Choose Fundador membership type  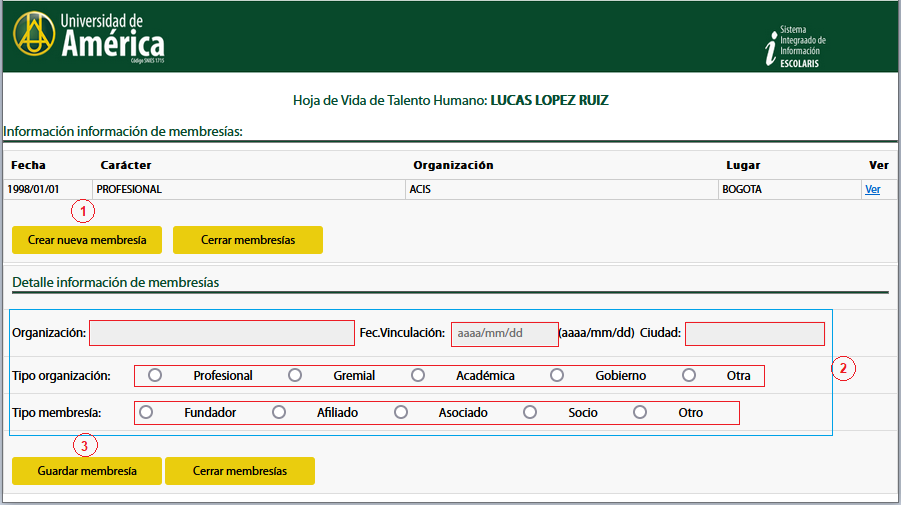(146, 412)
